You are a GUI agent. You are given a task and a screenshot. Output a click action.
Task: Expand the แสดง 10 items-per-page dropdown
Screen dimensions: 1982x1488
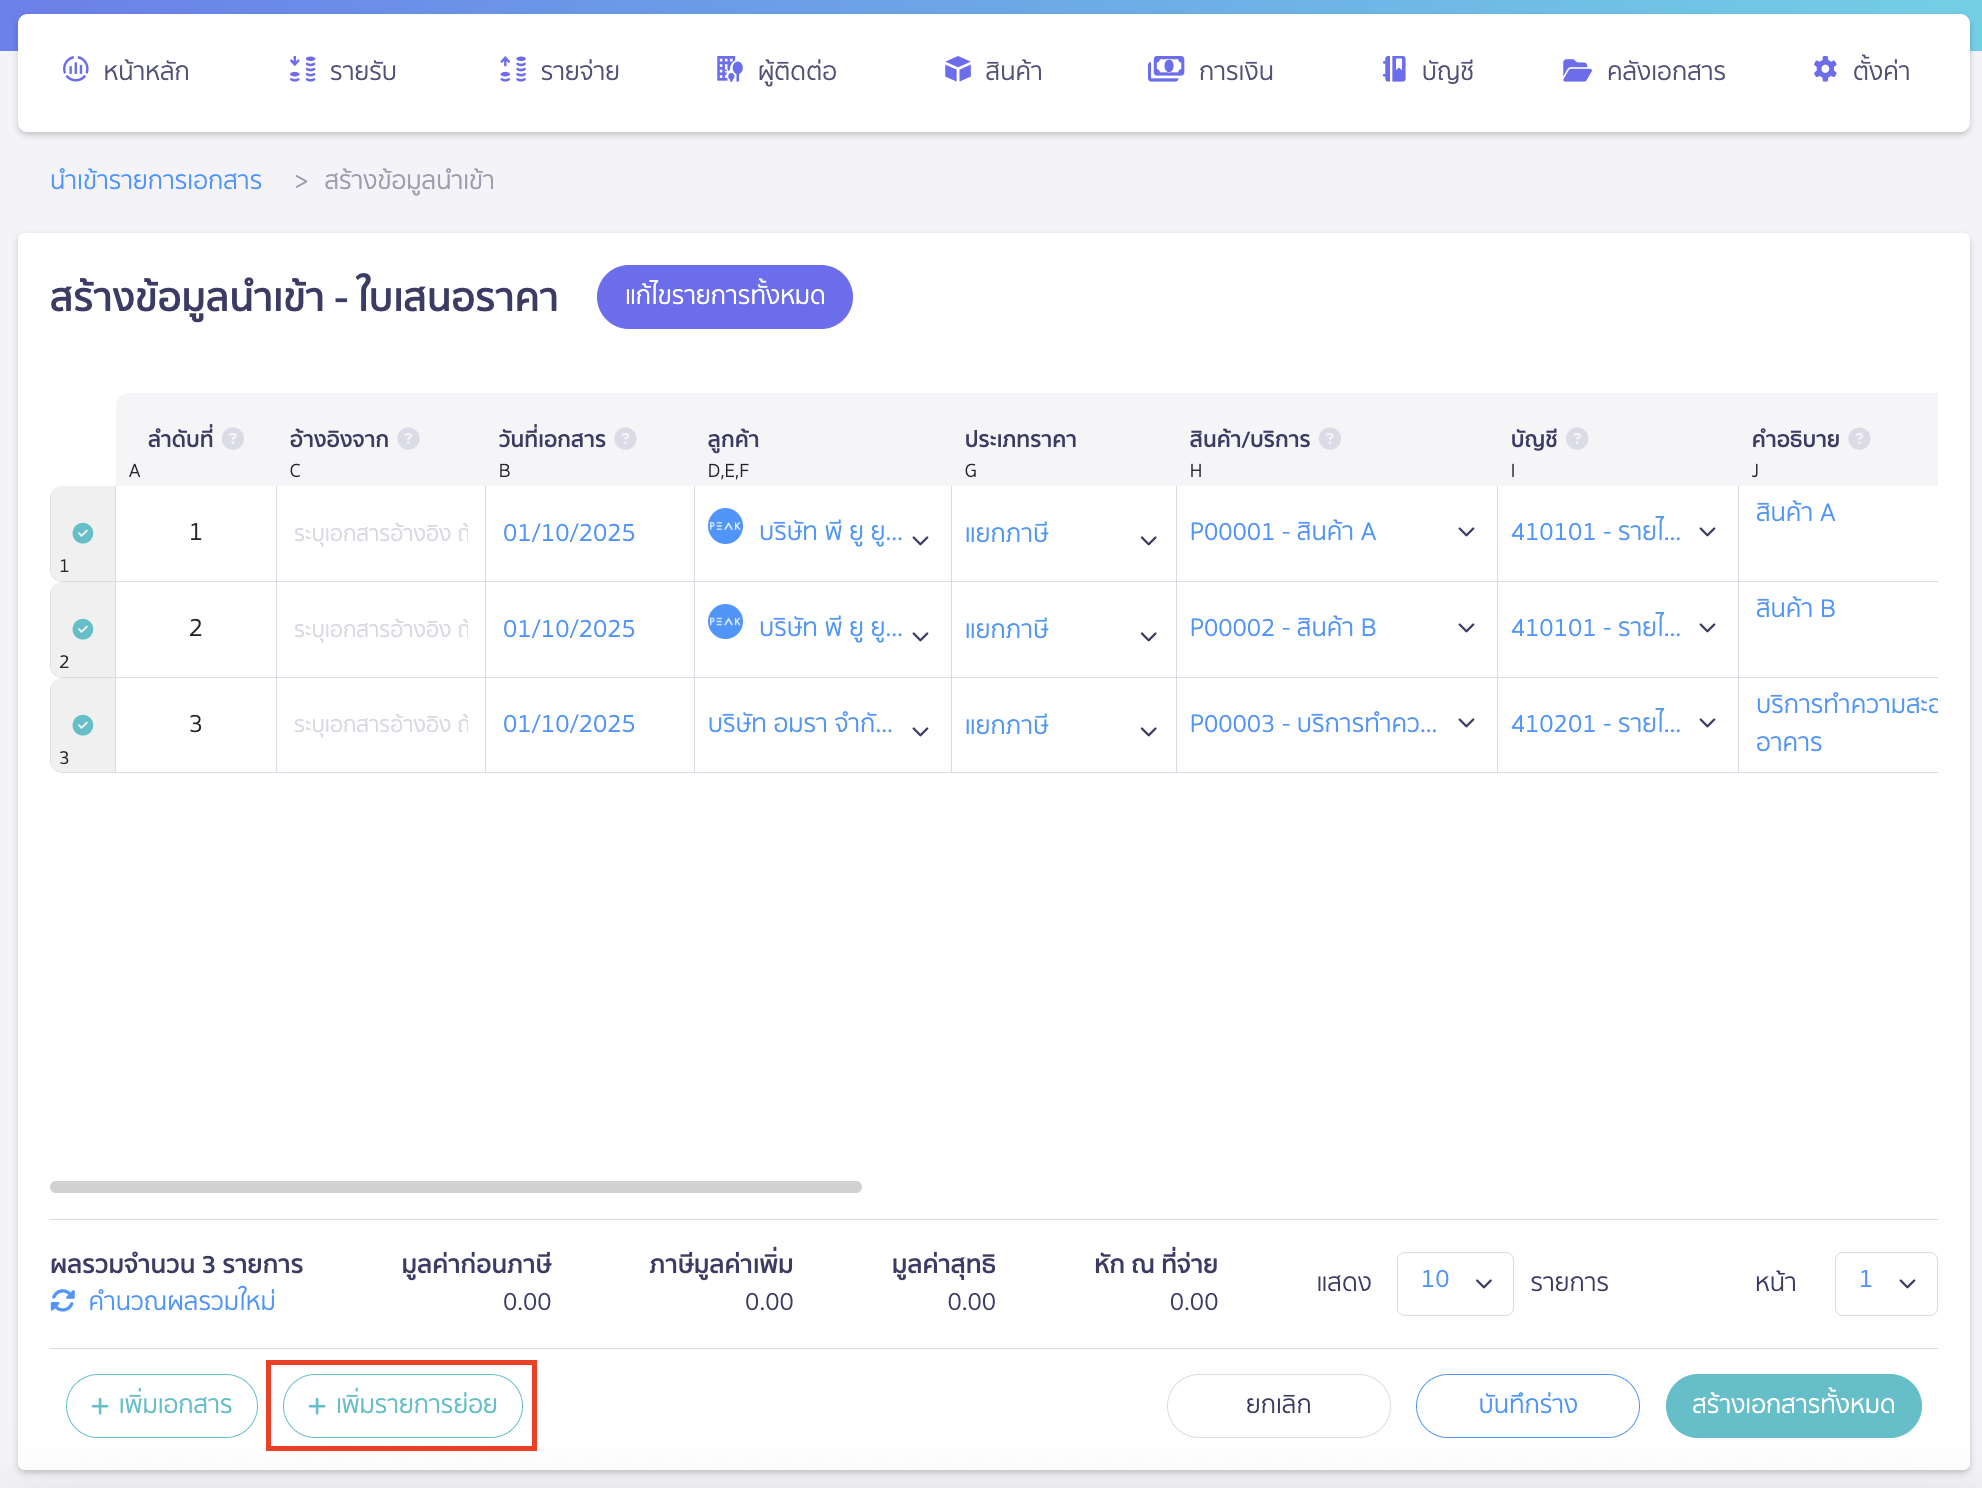tap(1454, 1283)
